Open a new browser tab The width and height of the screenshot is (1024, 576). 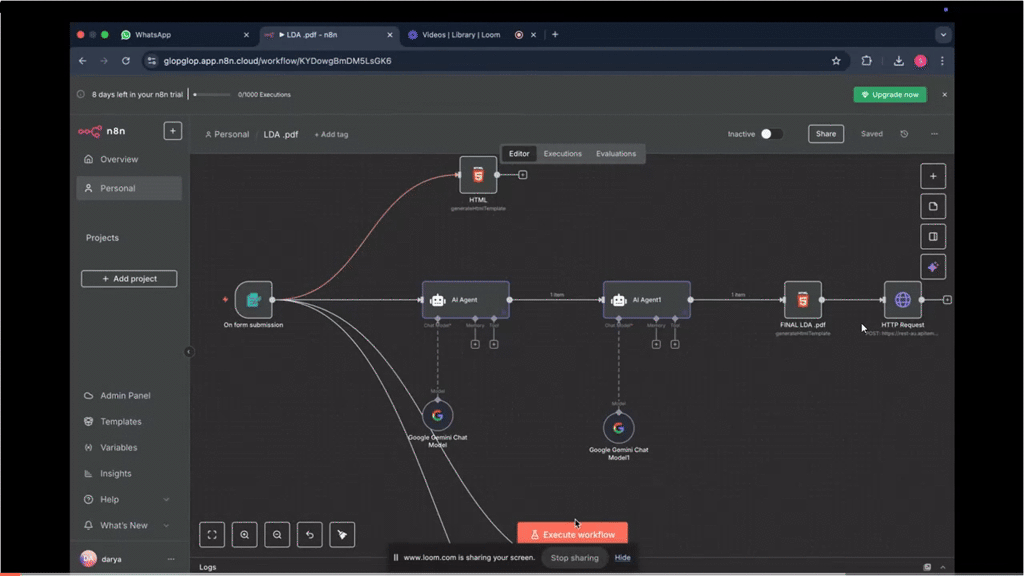(x=555, y=35)
